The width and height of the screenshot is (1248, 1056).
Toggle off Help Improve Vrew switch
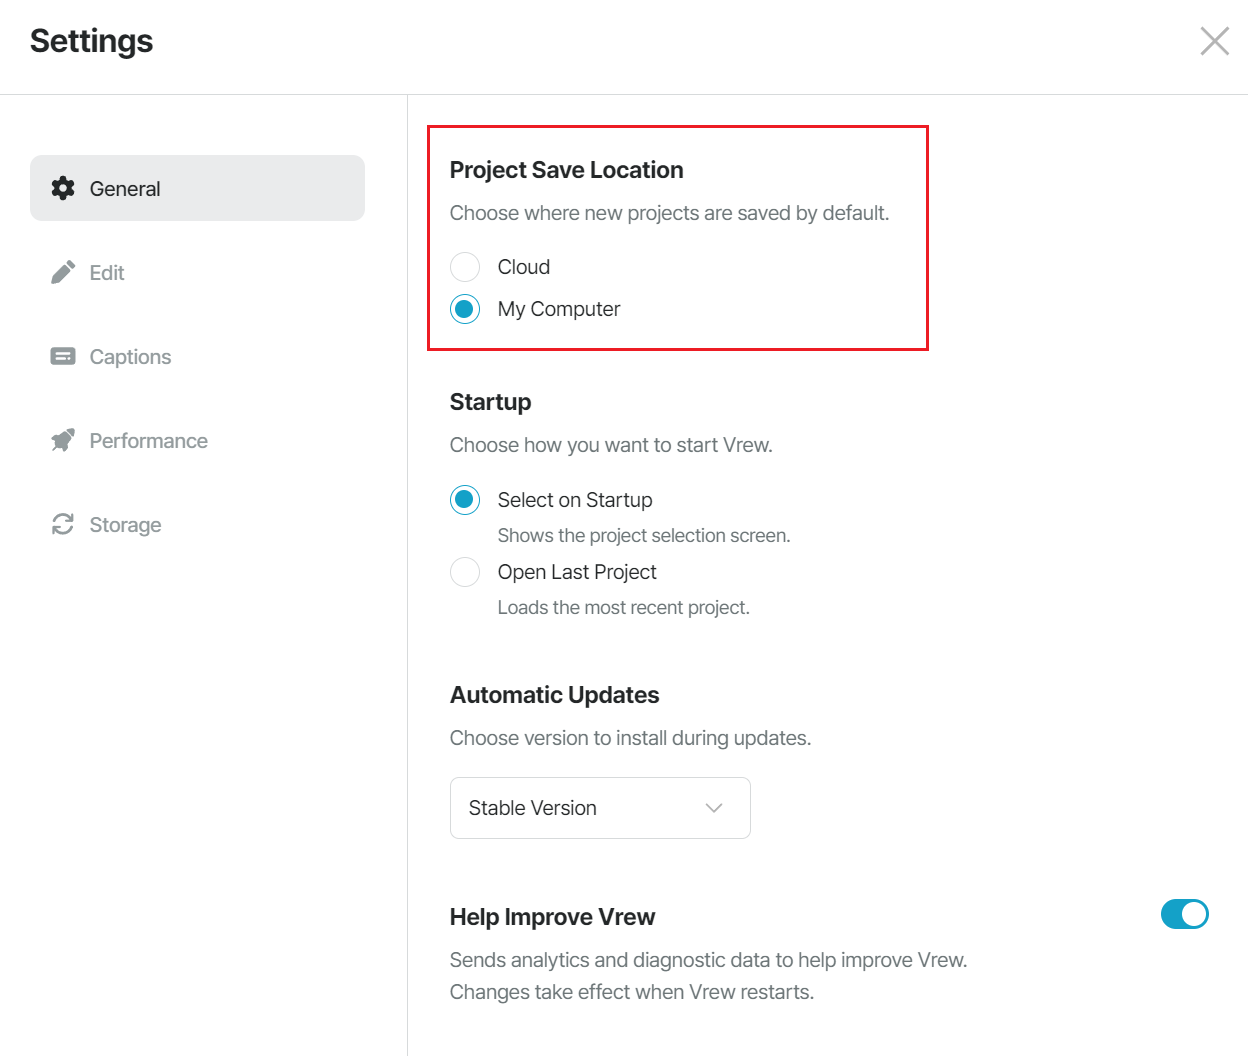(1185, 914)
